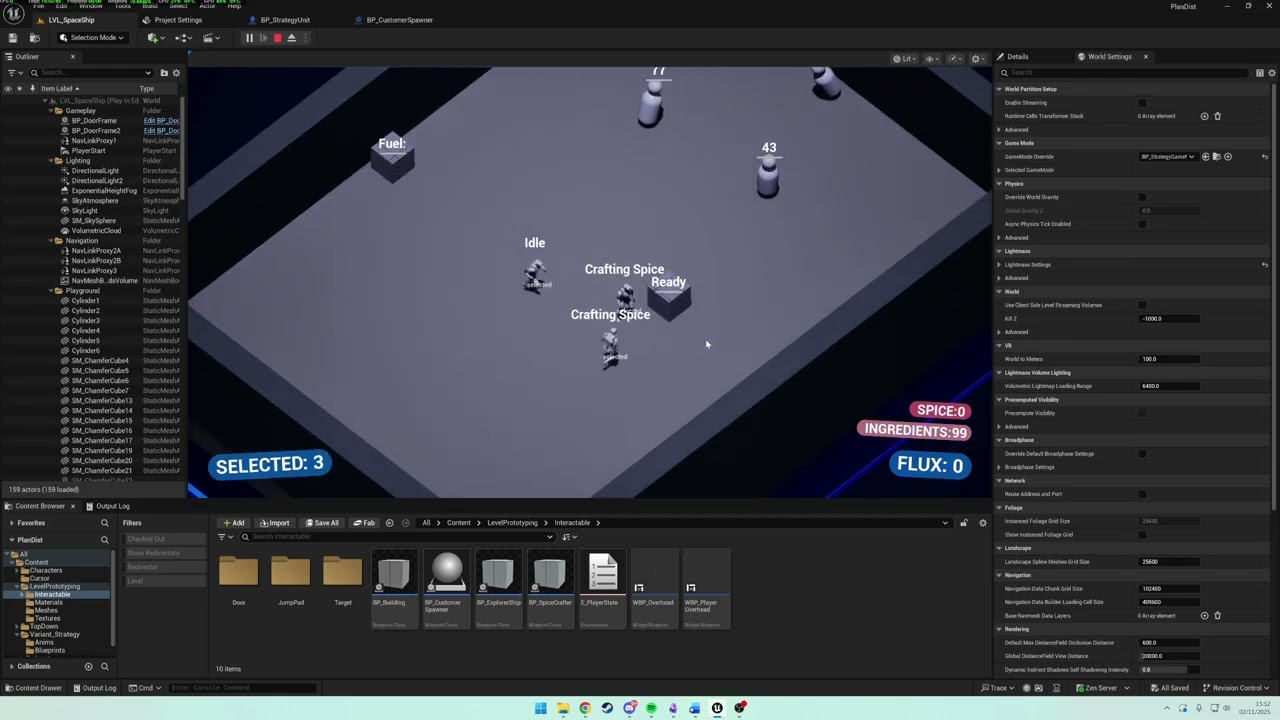
Task: Switch to the Output Log tab beside Content Browser
Action: click(107, 506)
